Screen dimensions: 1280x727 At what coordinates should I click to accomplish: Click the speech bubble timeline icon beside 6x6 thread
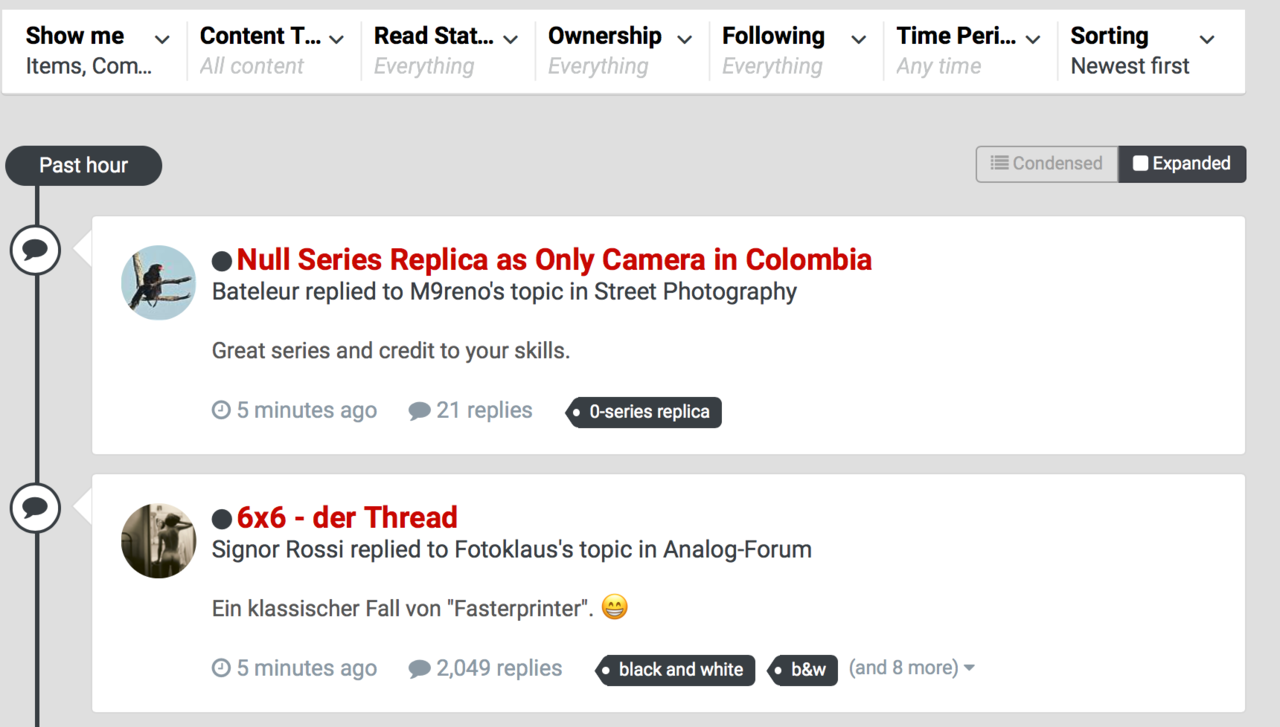click(35, 509)
